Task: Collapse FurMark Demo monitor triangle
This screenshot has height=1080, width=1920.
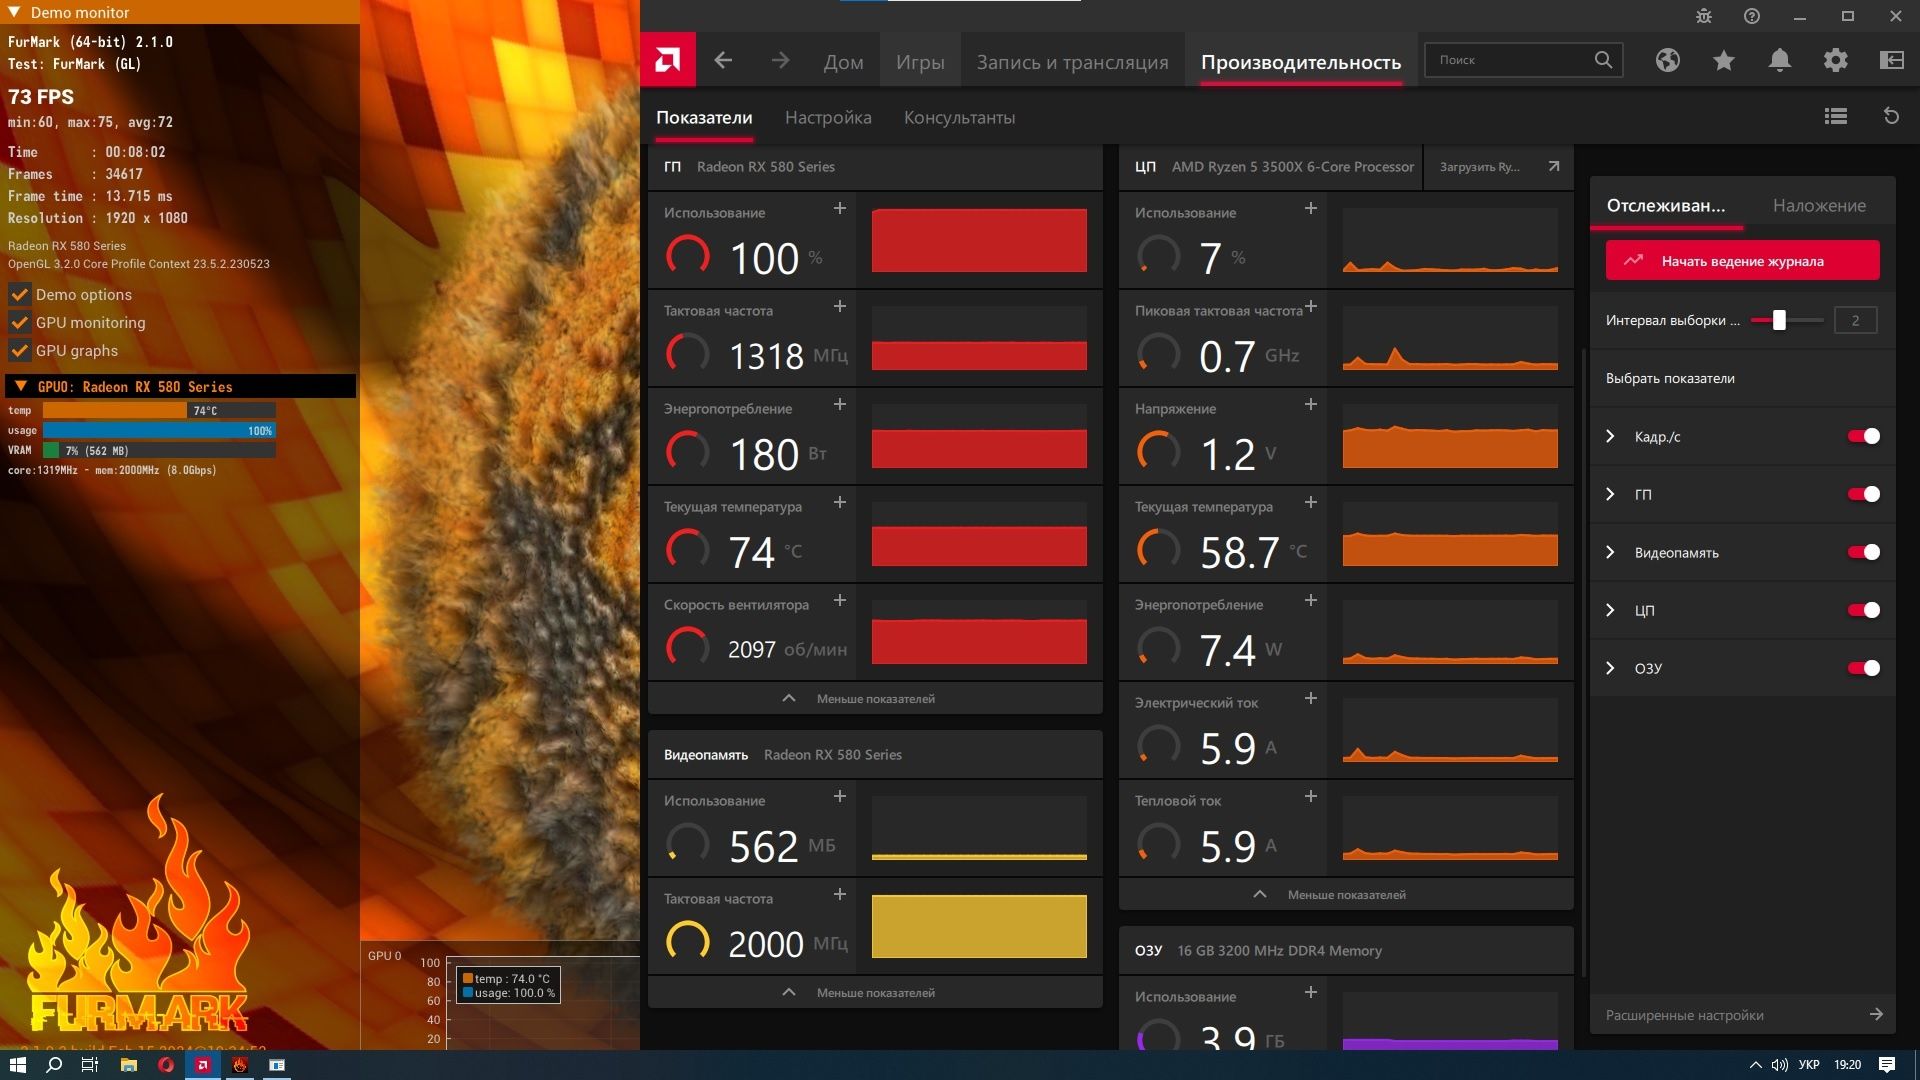Action: click(x=14, y=12)
